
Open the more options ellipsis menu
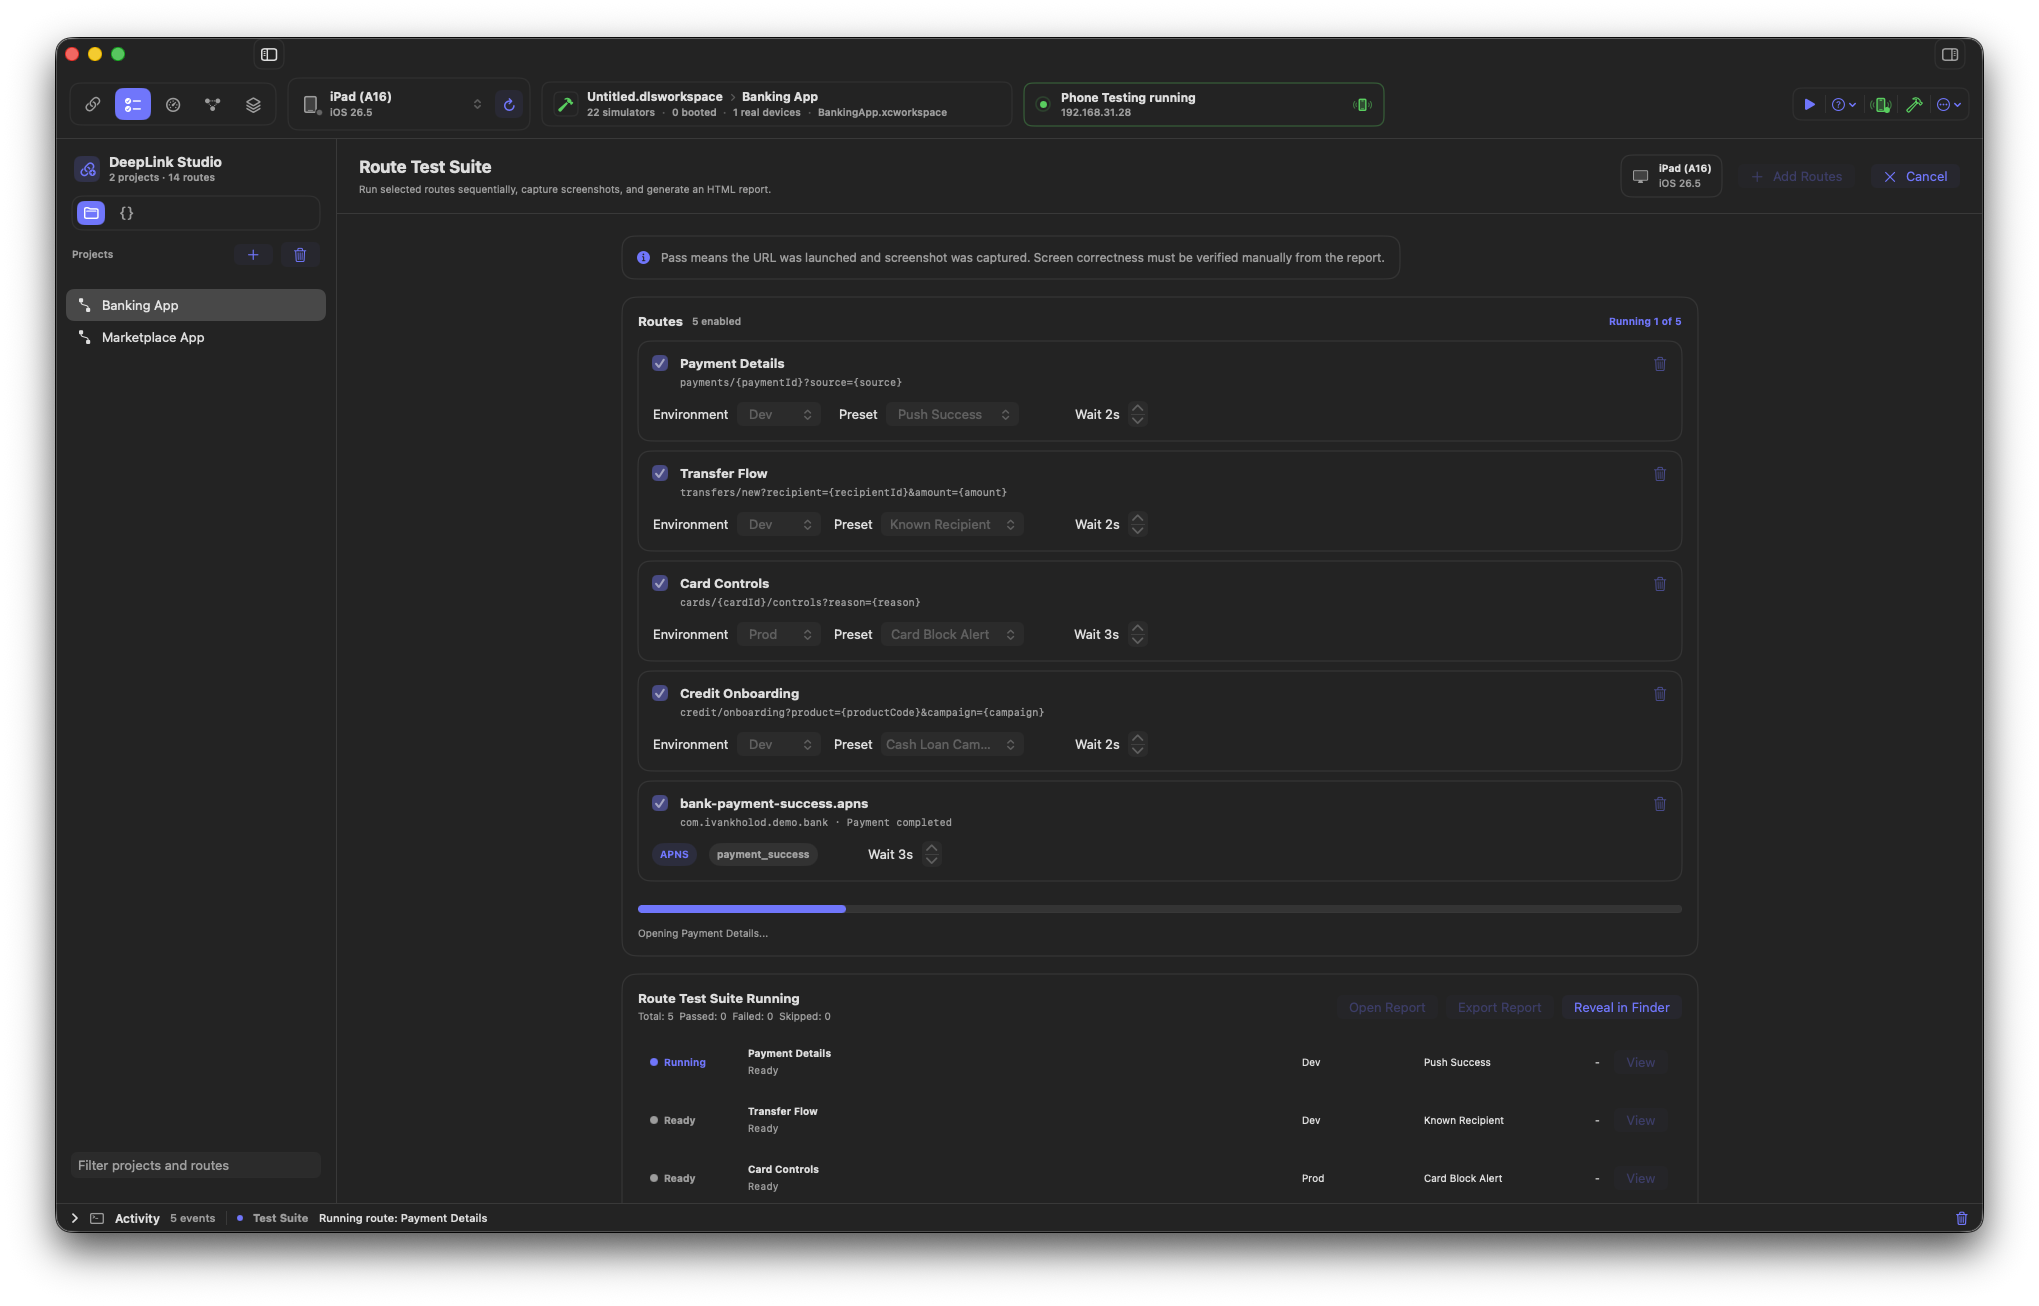pyautogui.click(x=1948, y=104)
